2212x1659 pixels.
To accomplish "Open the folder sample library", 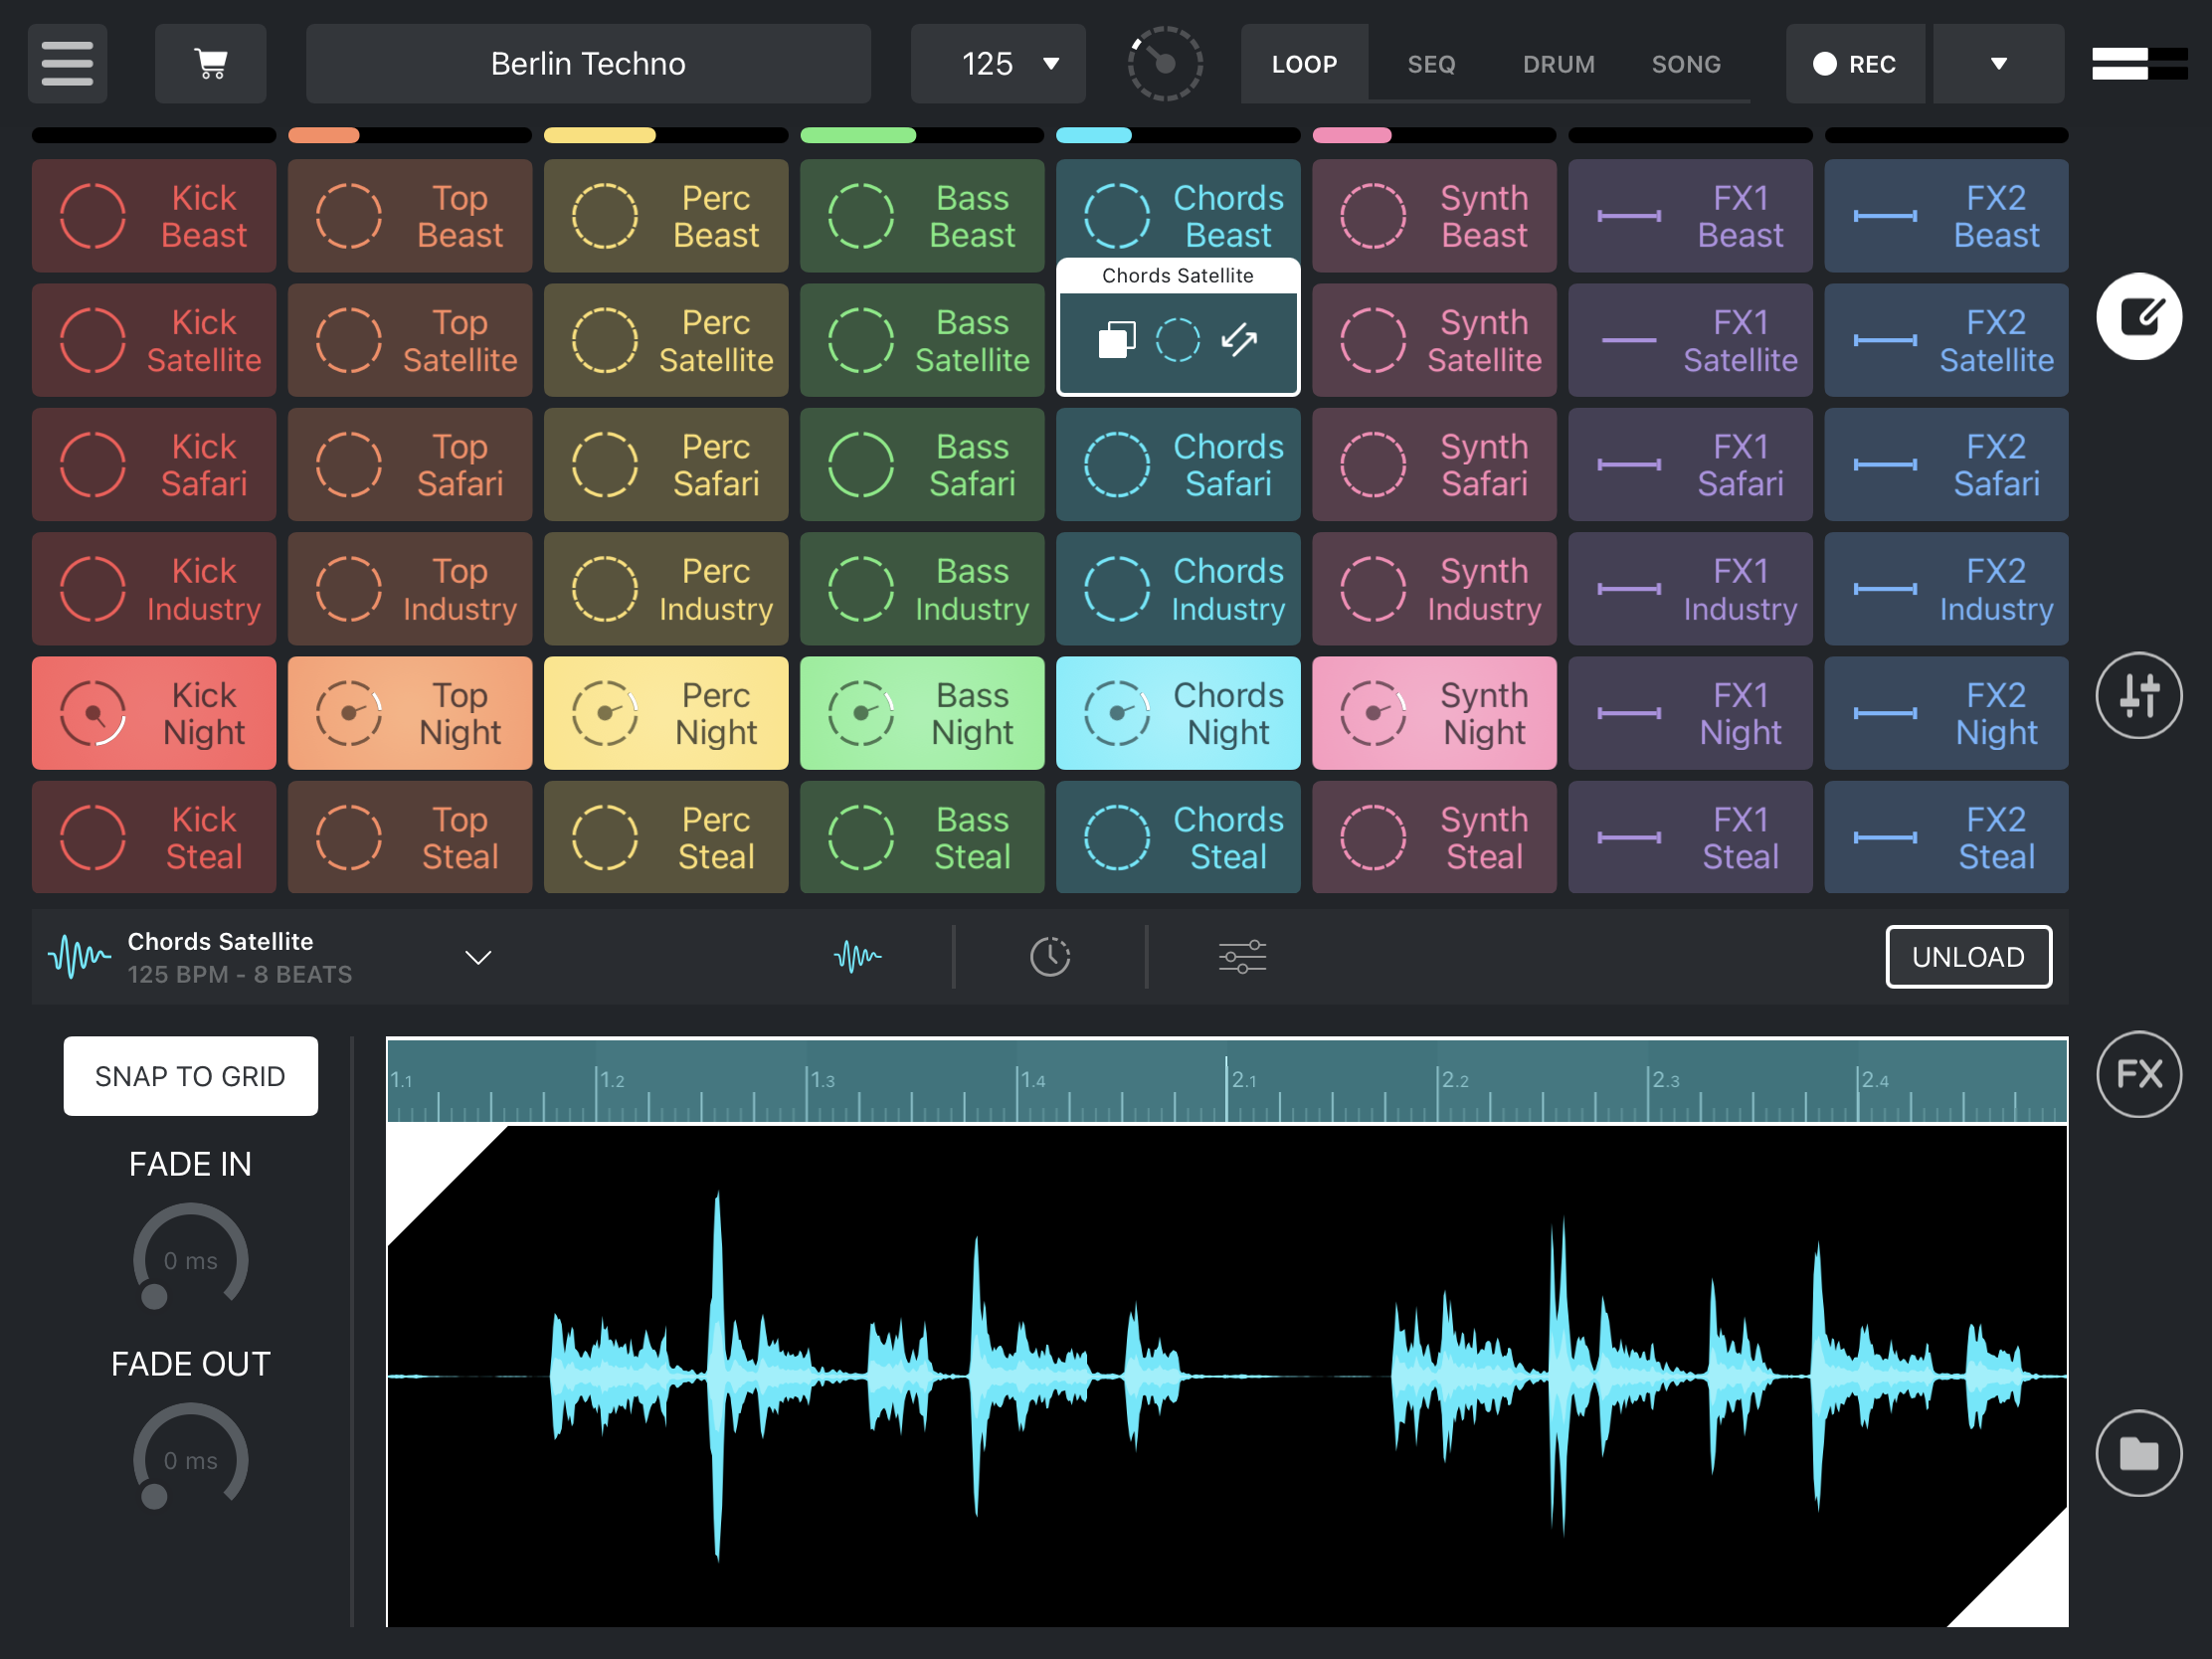I will coord(2138,1453).
